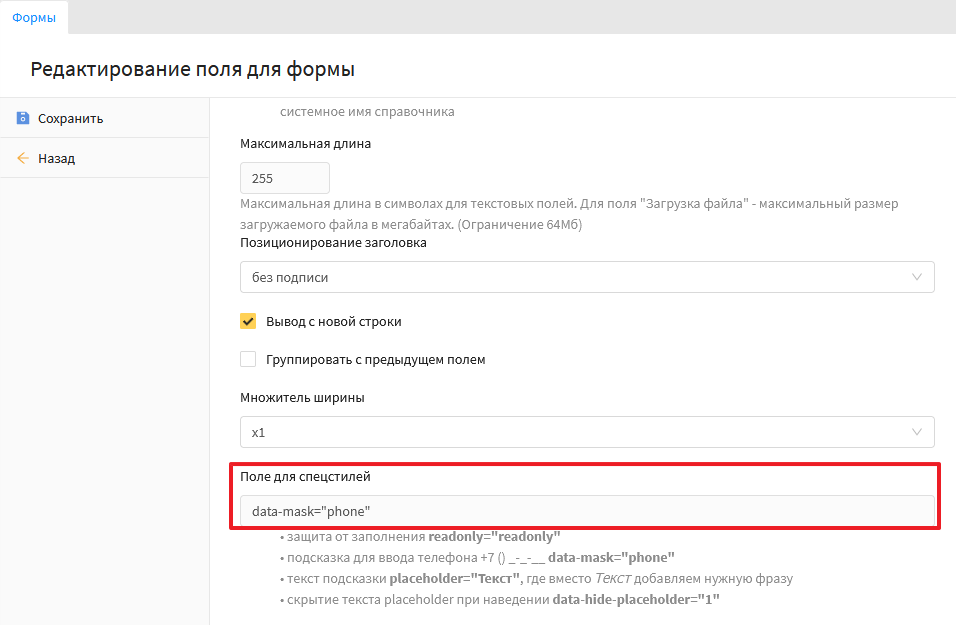Click the readonly="readonly" hint text
Viewport: 956px width, 625px height.
[x=494, y=536]
